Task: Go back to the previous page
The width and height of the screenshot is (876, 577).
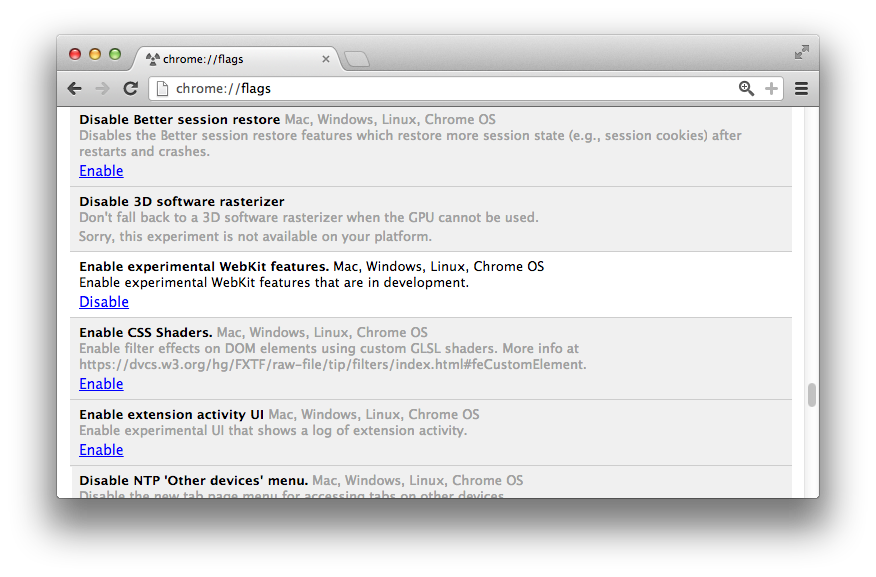Action: [75, 89]
